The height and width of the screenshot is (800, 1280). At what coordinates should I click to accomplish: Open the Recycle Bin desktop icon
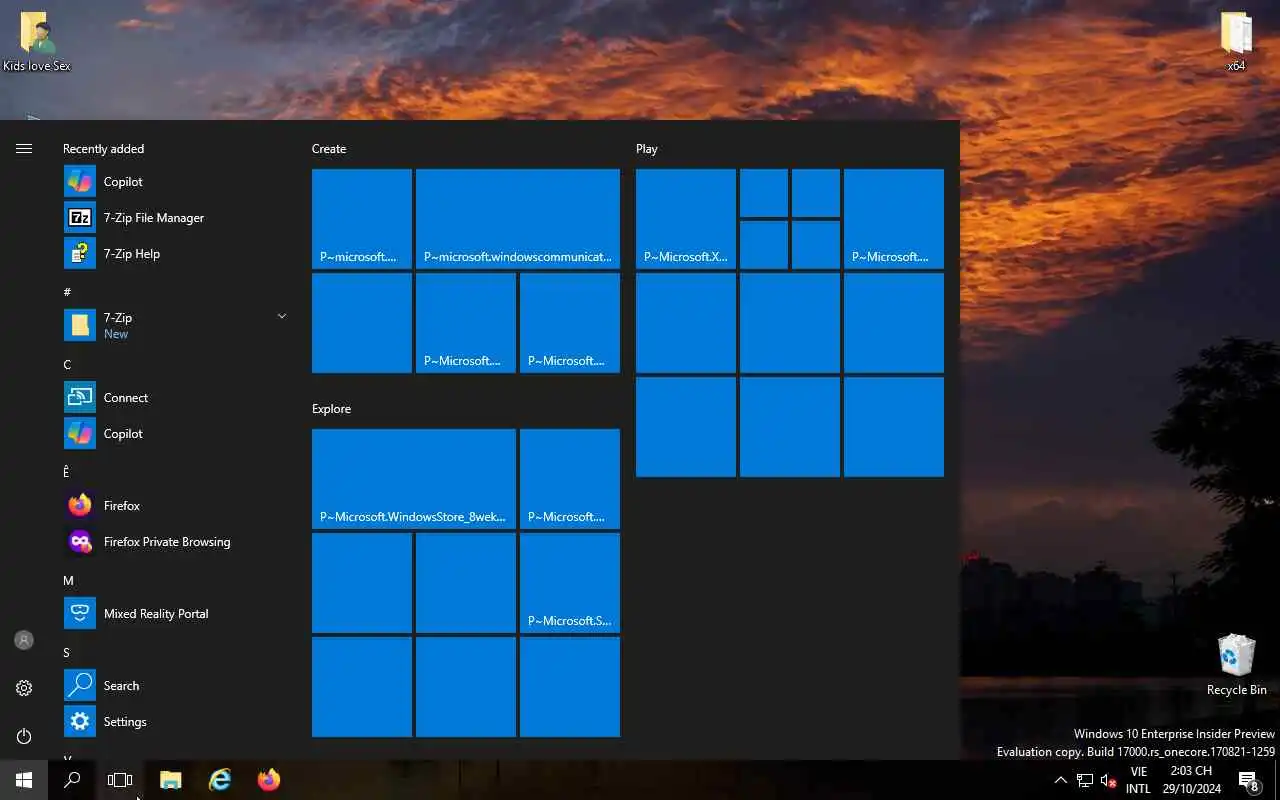coord(1237,664)
